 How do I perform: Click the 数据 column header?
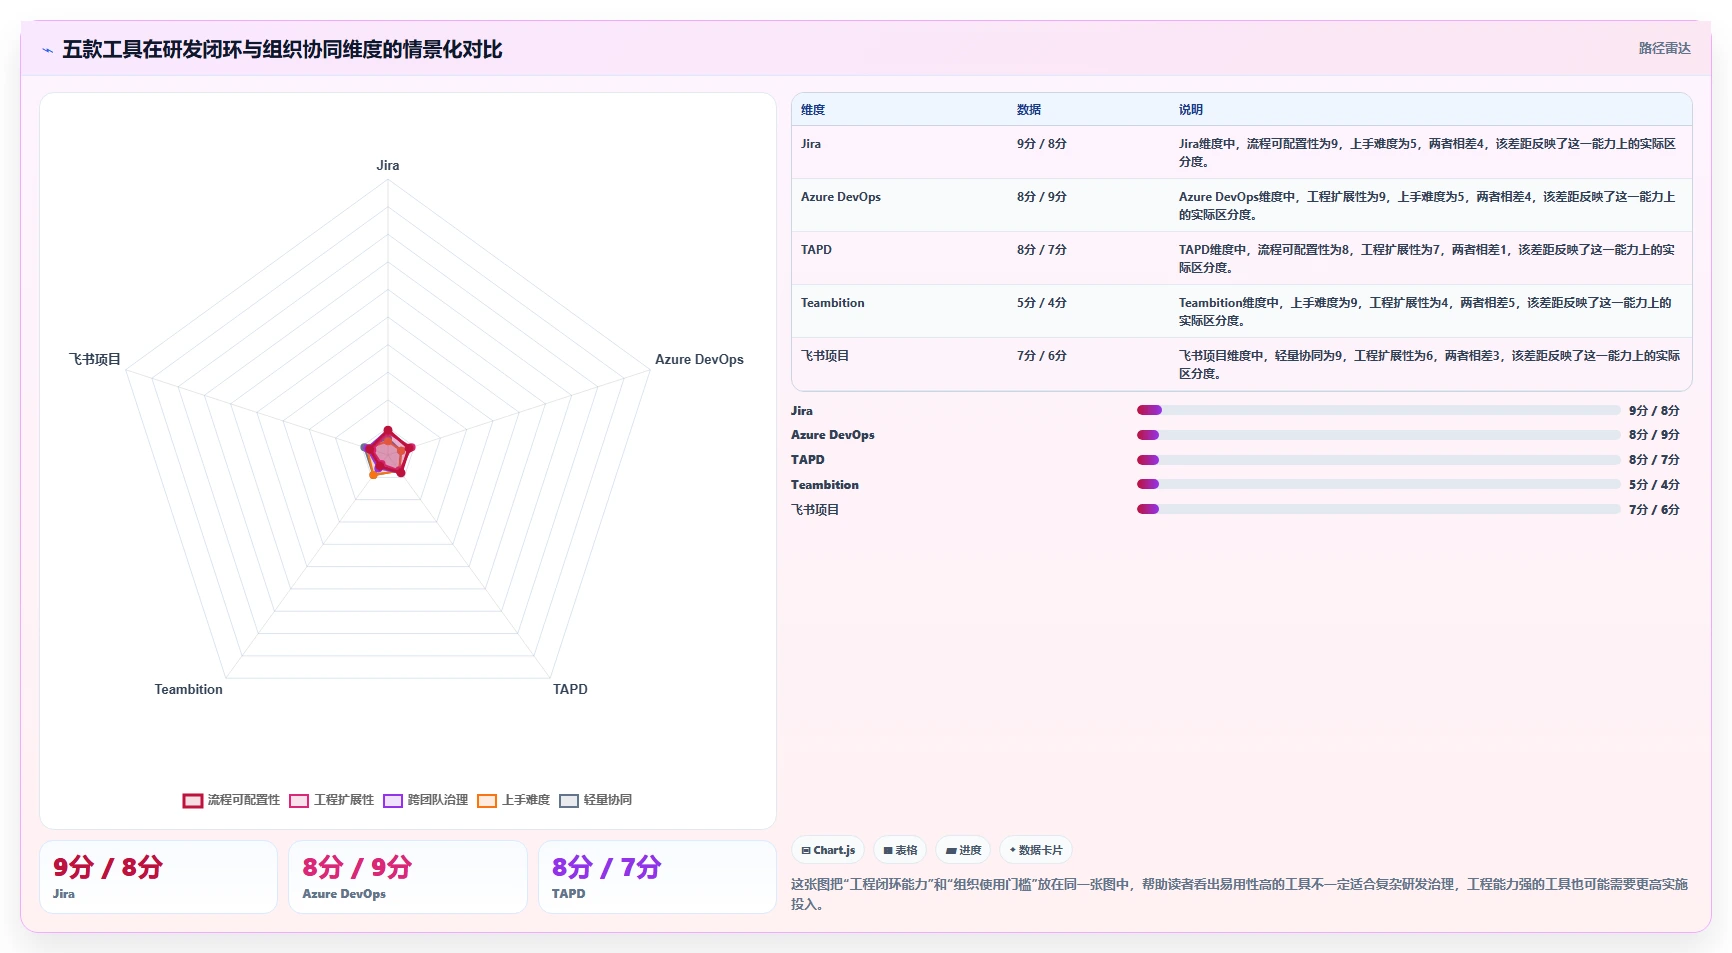(1029, 110)
